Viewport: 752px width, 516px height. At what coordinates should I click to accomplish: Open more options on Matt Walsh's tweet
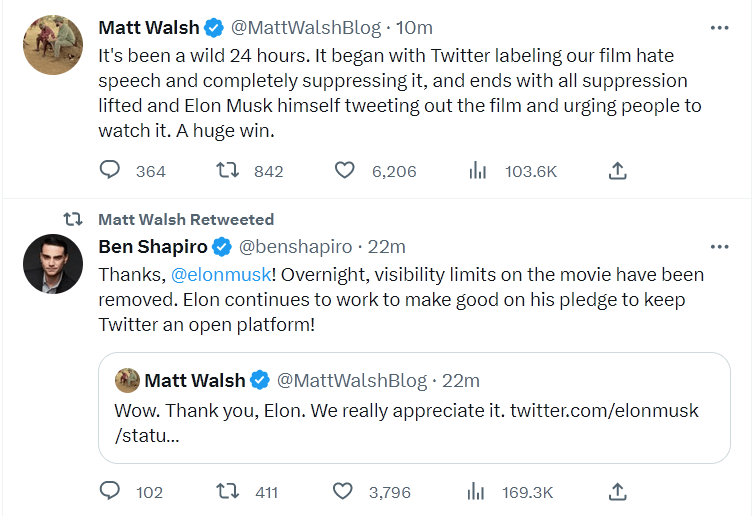(719, 28)
